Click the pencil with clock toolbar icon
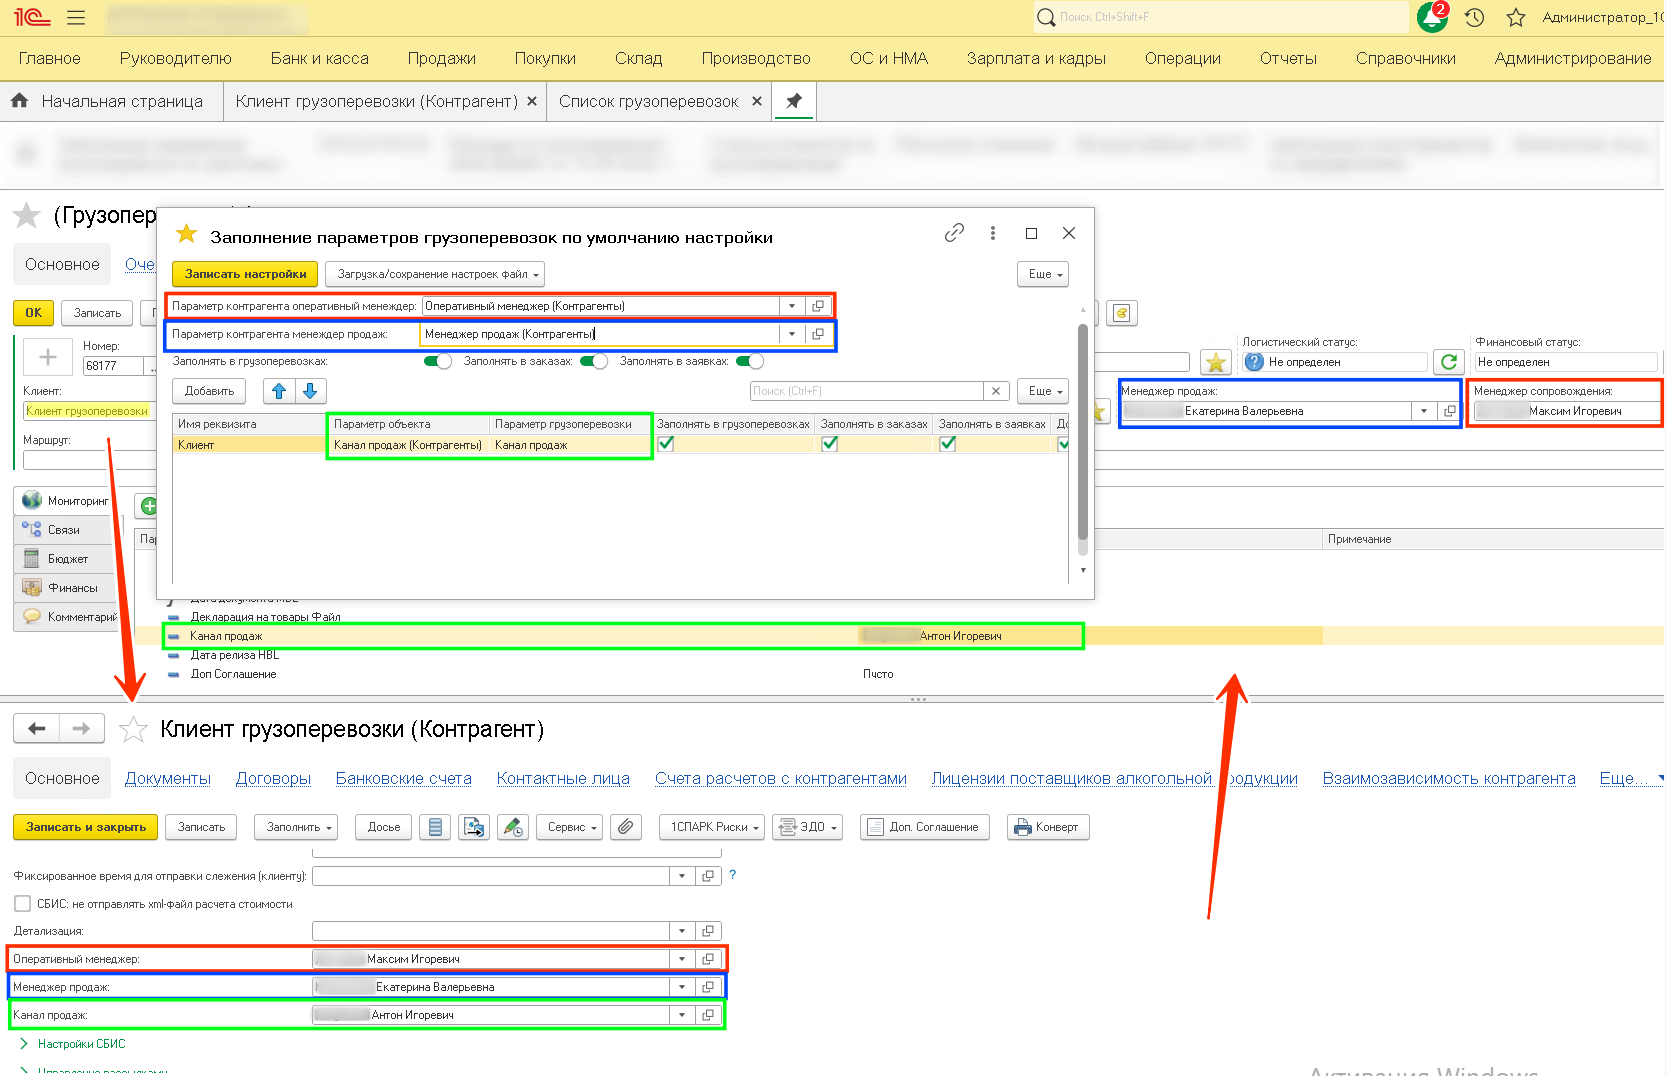The height and width of the screenshot is (1076, 1666). (513, 827)
